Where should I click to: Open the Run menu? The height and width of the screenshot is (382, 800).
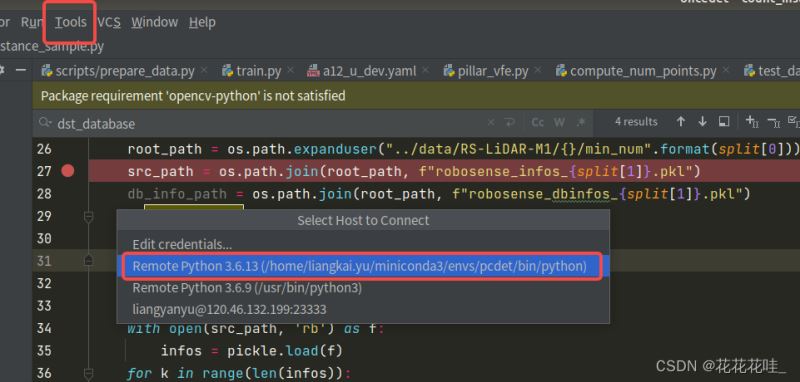(x=32, y=22)
